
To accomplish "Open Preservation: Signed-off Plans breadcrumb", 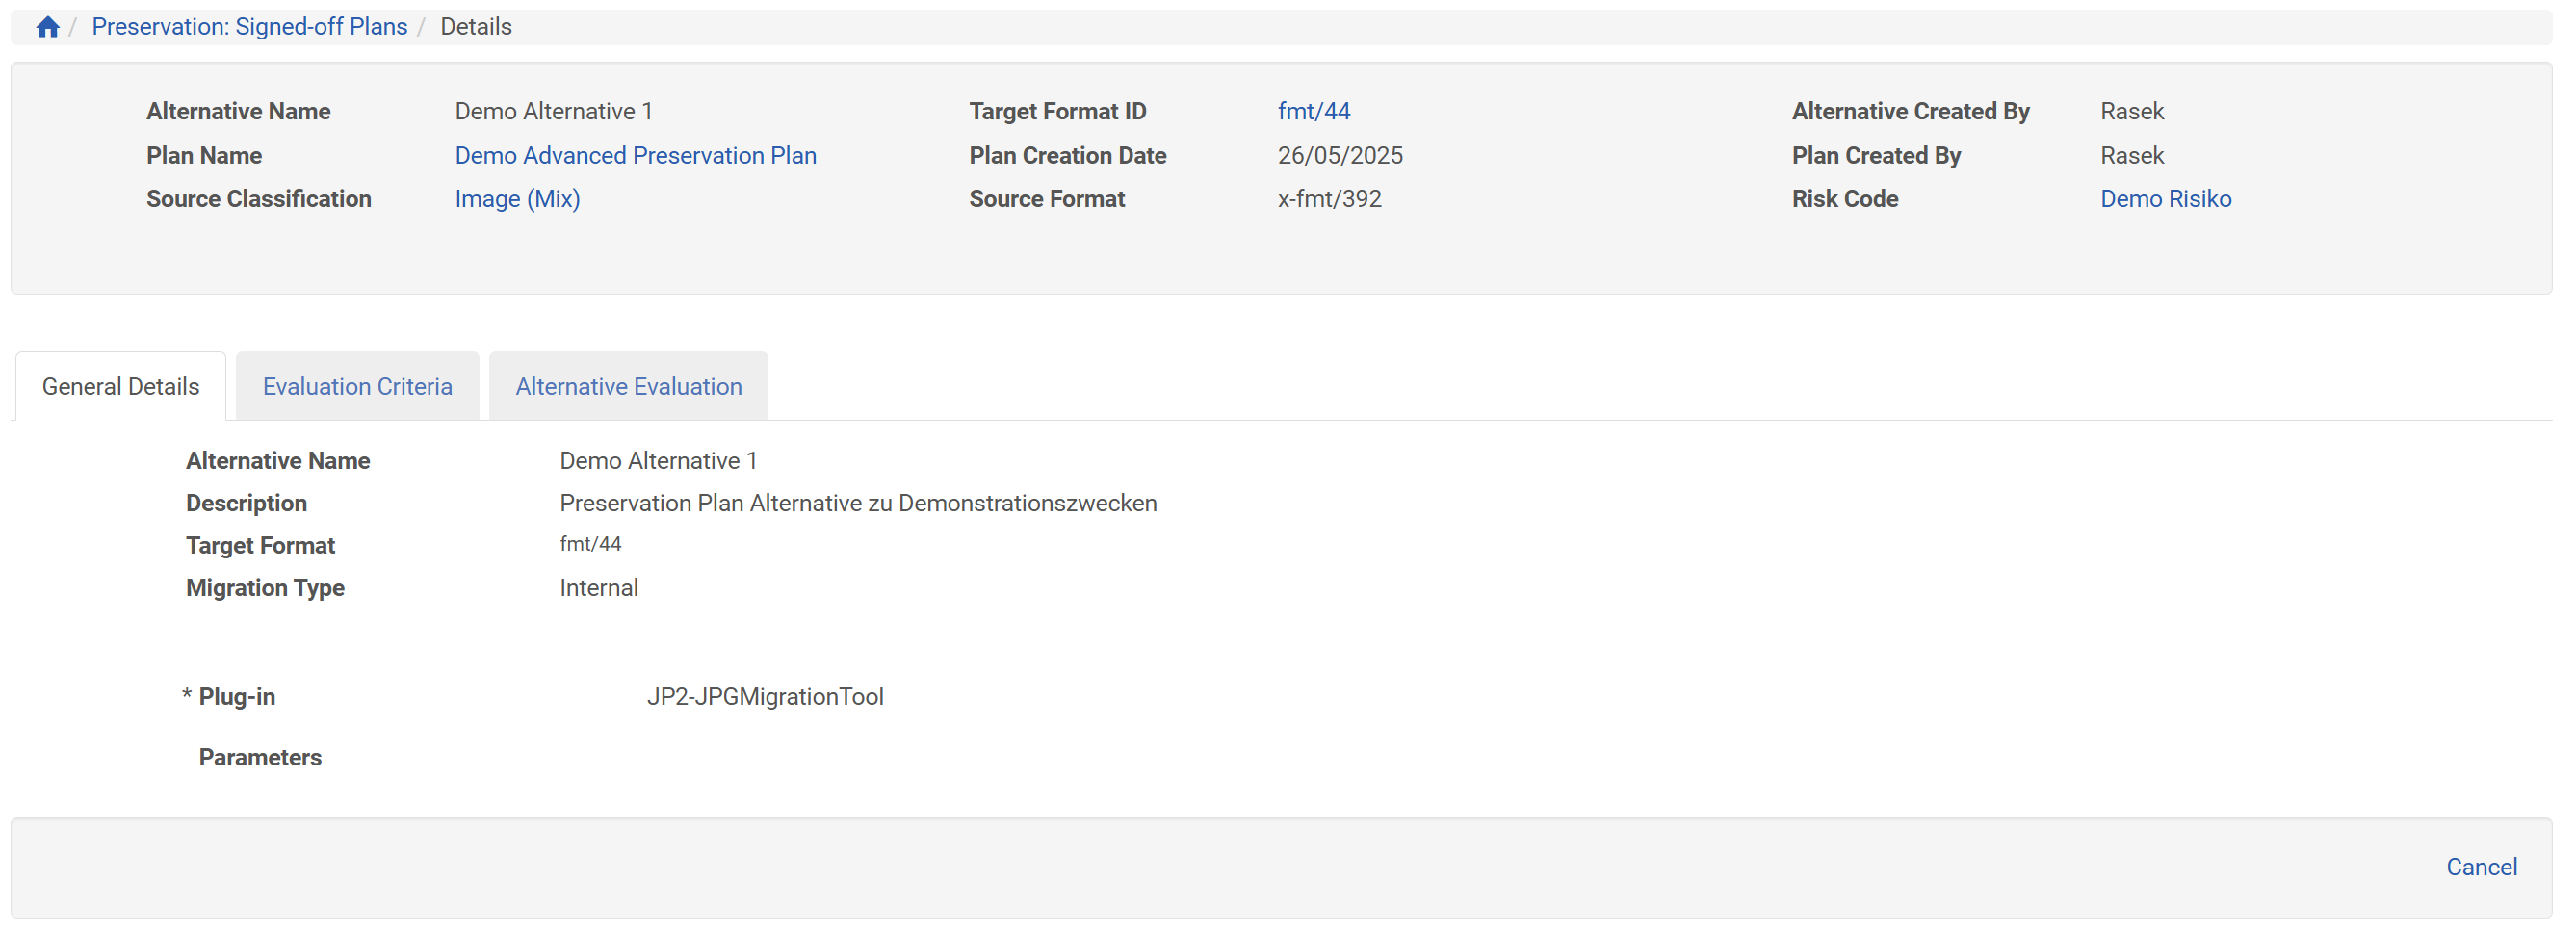I will click(x=249, y=27).
